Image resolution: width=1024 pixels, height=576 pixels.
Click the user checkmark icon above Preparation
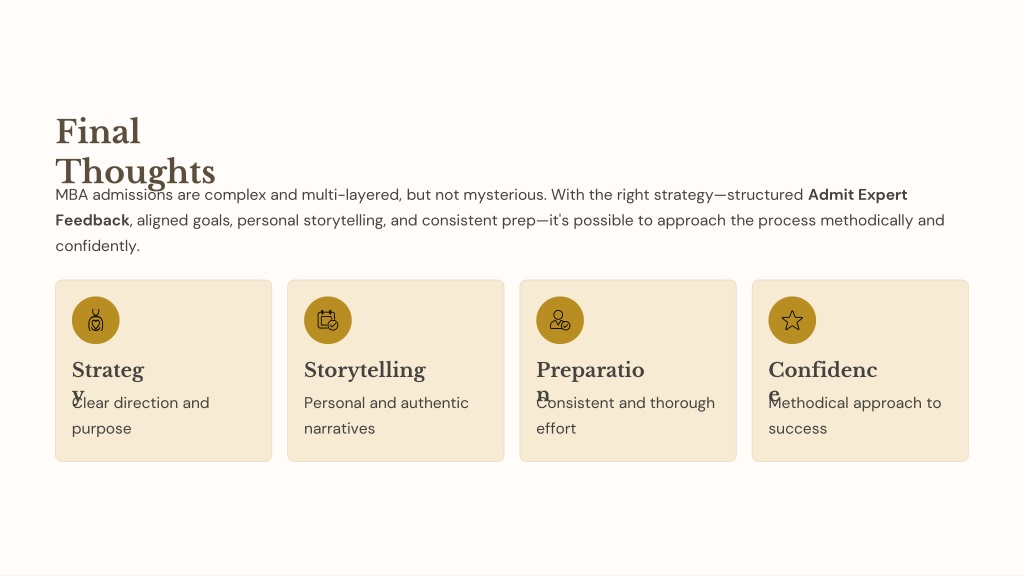(x=560, y=320)
